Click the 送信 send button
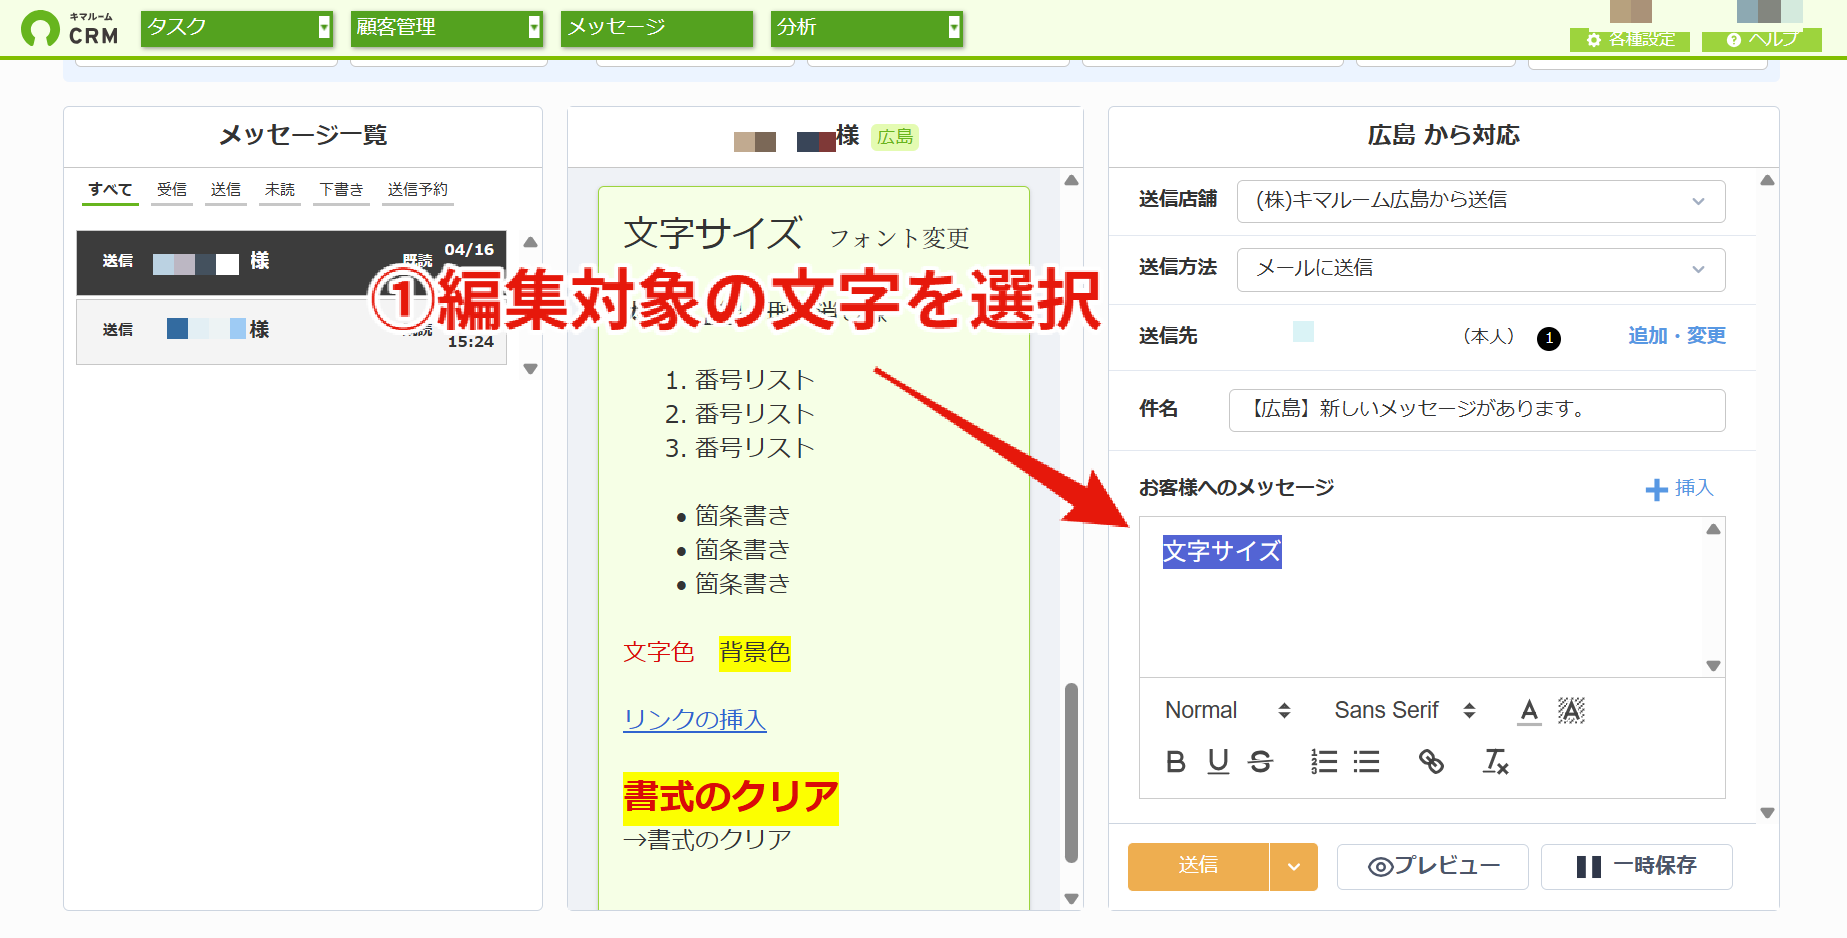 coord(1198,866)
